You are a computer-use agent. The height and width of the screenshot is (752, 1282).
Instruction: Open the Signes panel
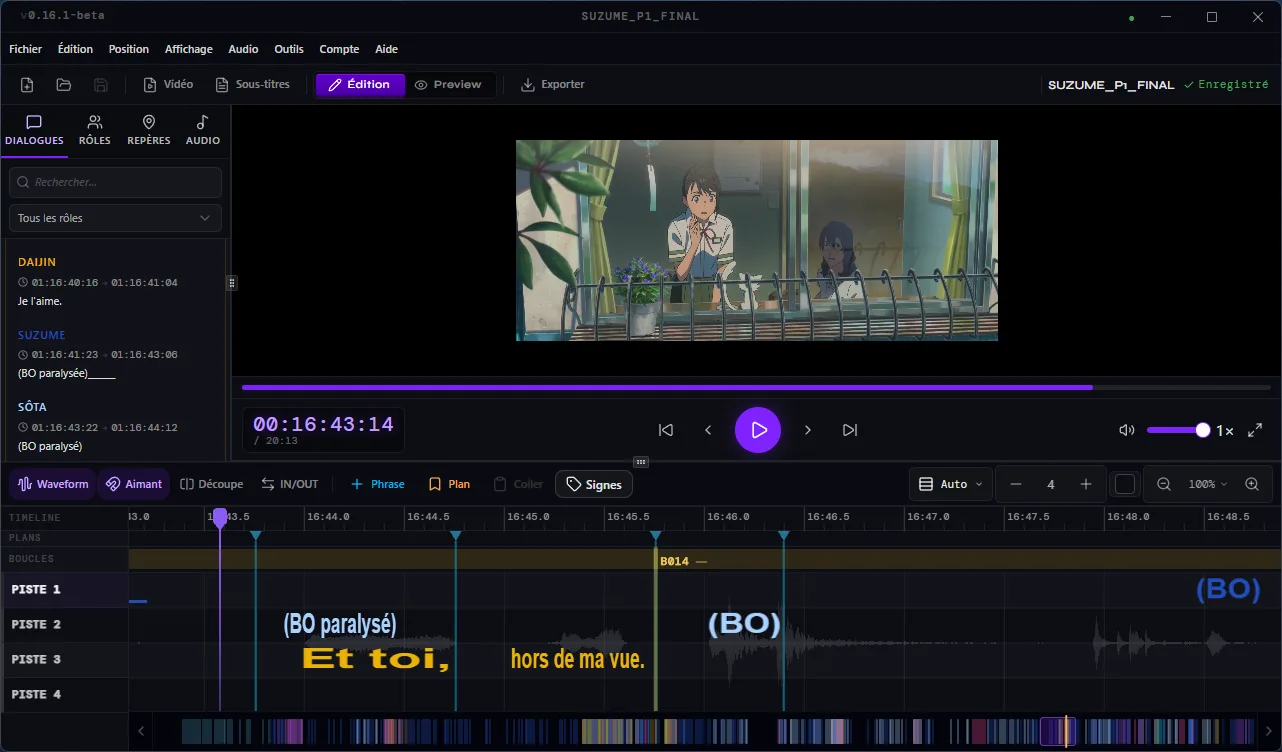tap(594, 484)
